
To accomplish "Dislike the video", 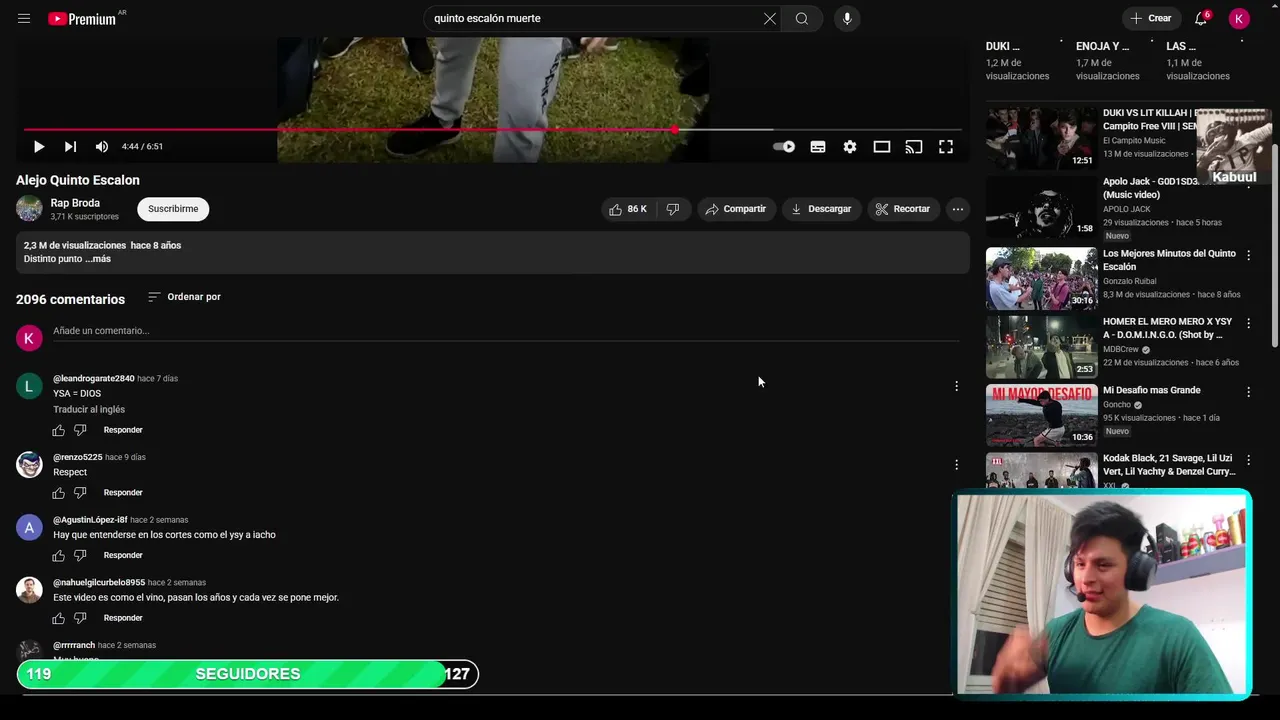I will (x=673, y=209).
